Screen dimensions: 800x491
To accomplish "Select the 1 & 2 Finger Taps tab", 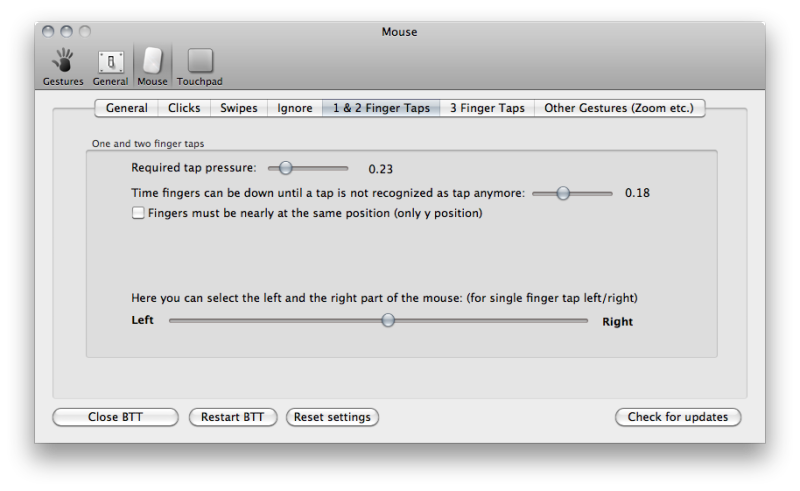I will [381, 108].
